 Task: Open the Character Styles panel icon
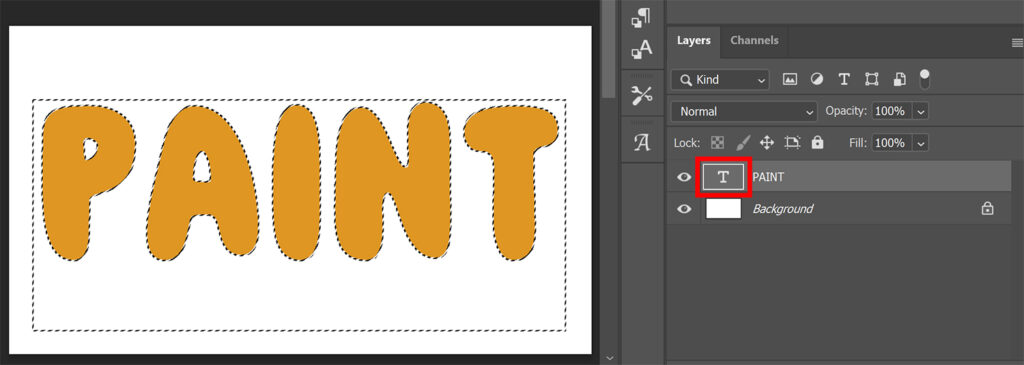coord(641,50)
